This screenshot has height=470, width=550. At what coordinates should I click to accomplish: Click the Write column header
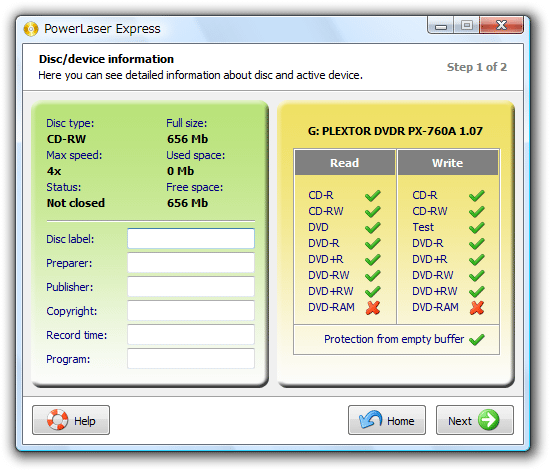tap(448, 163)
